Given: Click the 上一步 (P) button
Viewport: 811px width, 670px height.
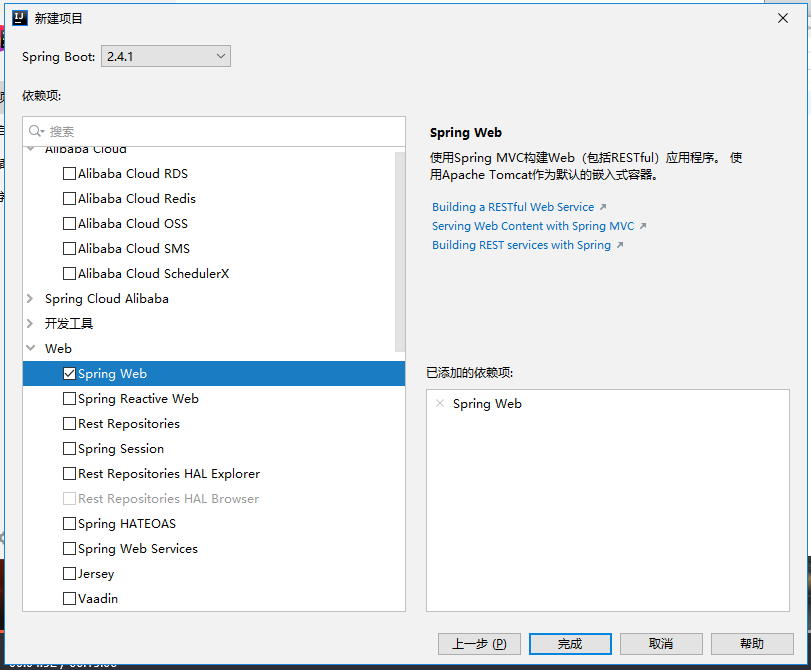Looking at the screenshot, I should point(479,644).
